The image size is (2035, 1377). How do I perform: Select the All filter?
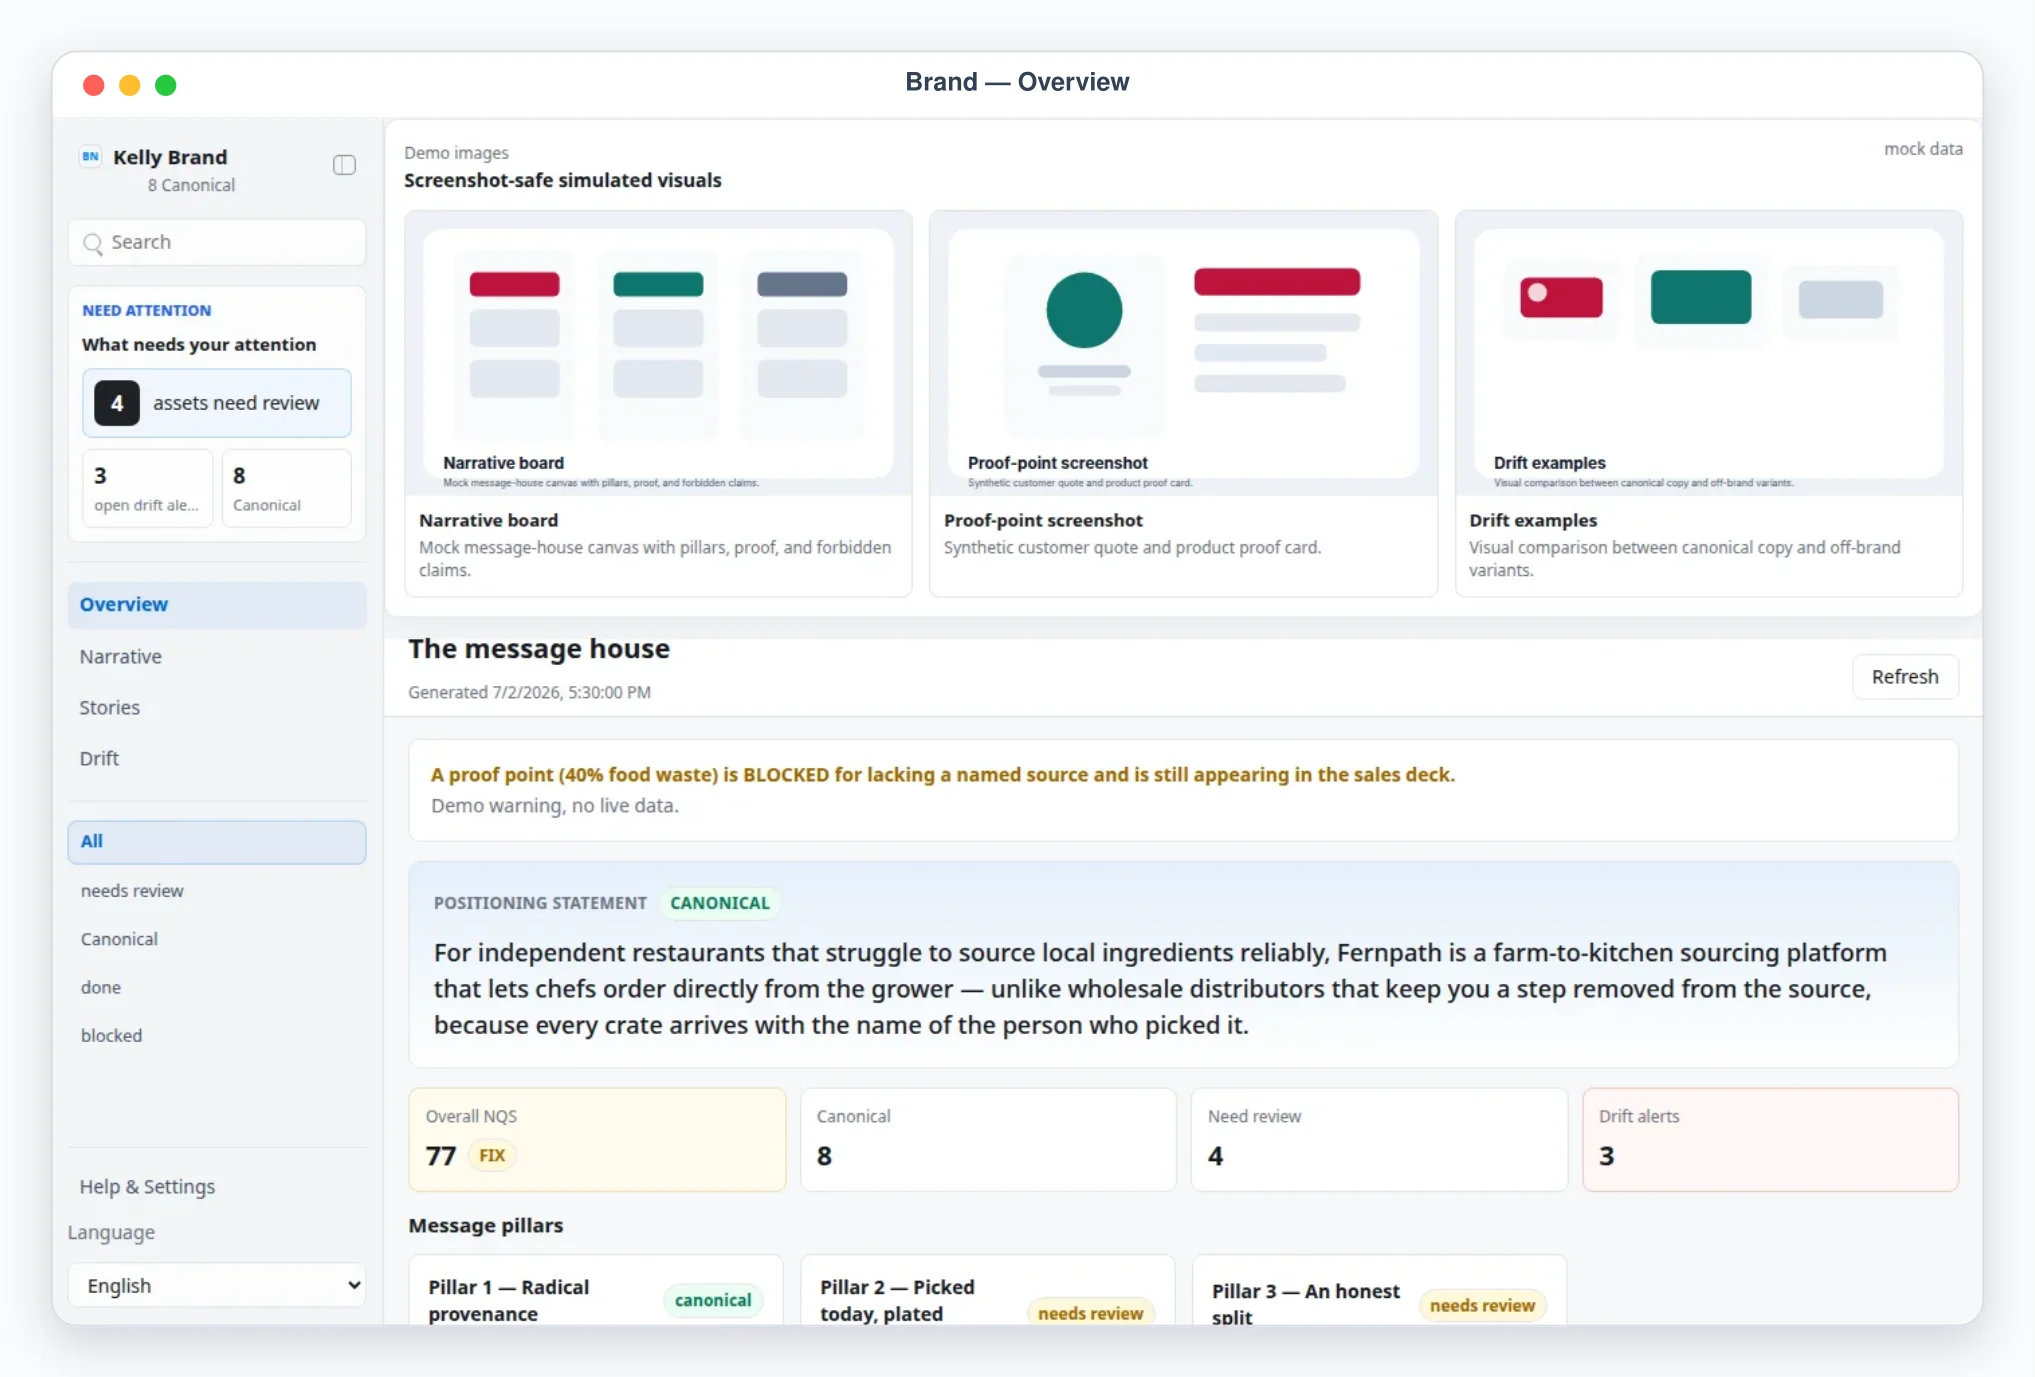pos(217,842)
